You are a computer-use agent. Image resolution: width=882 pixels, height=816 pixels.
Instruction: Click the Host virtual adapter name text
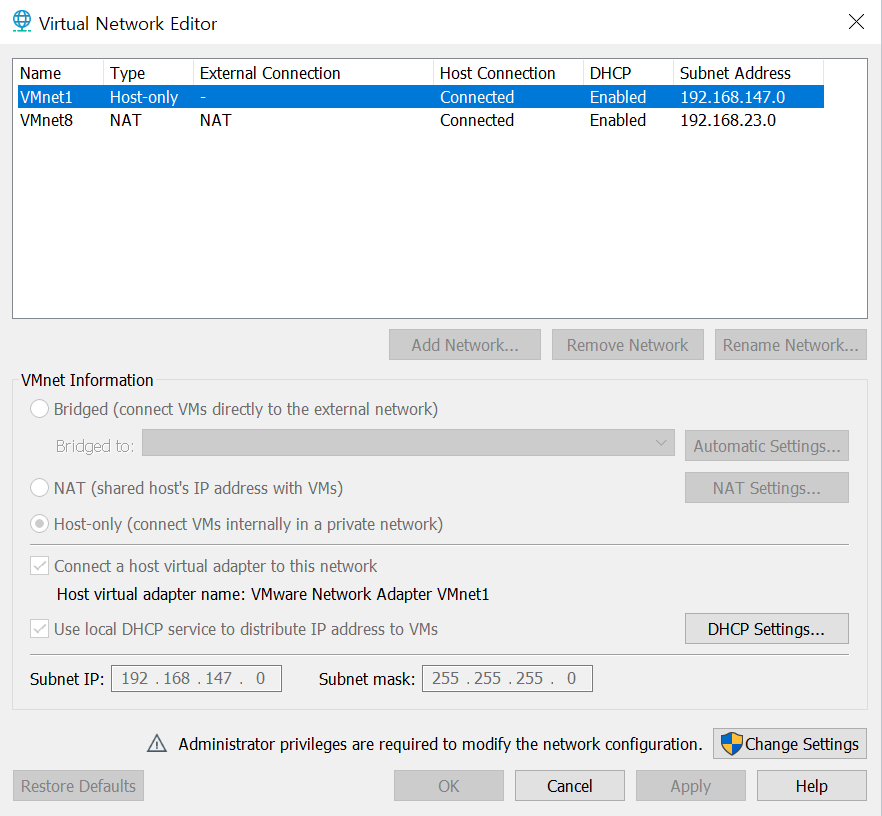coord(273,594)
